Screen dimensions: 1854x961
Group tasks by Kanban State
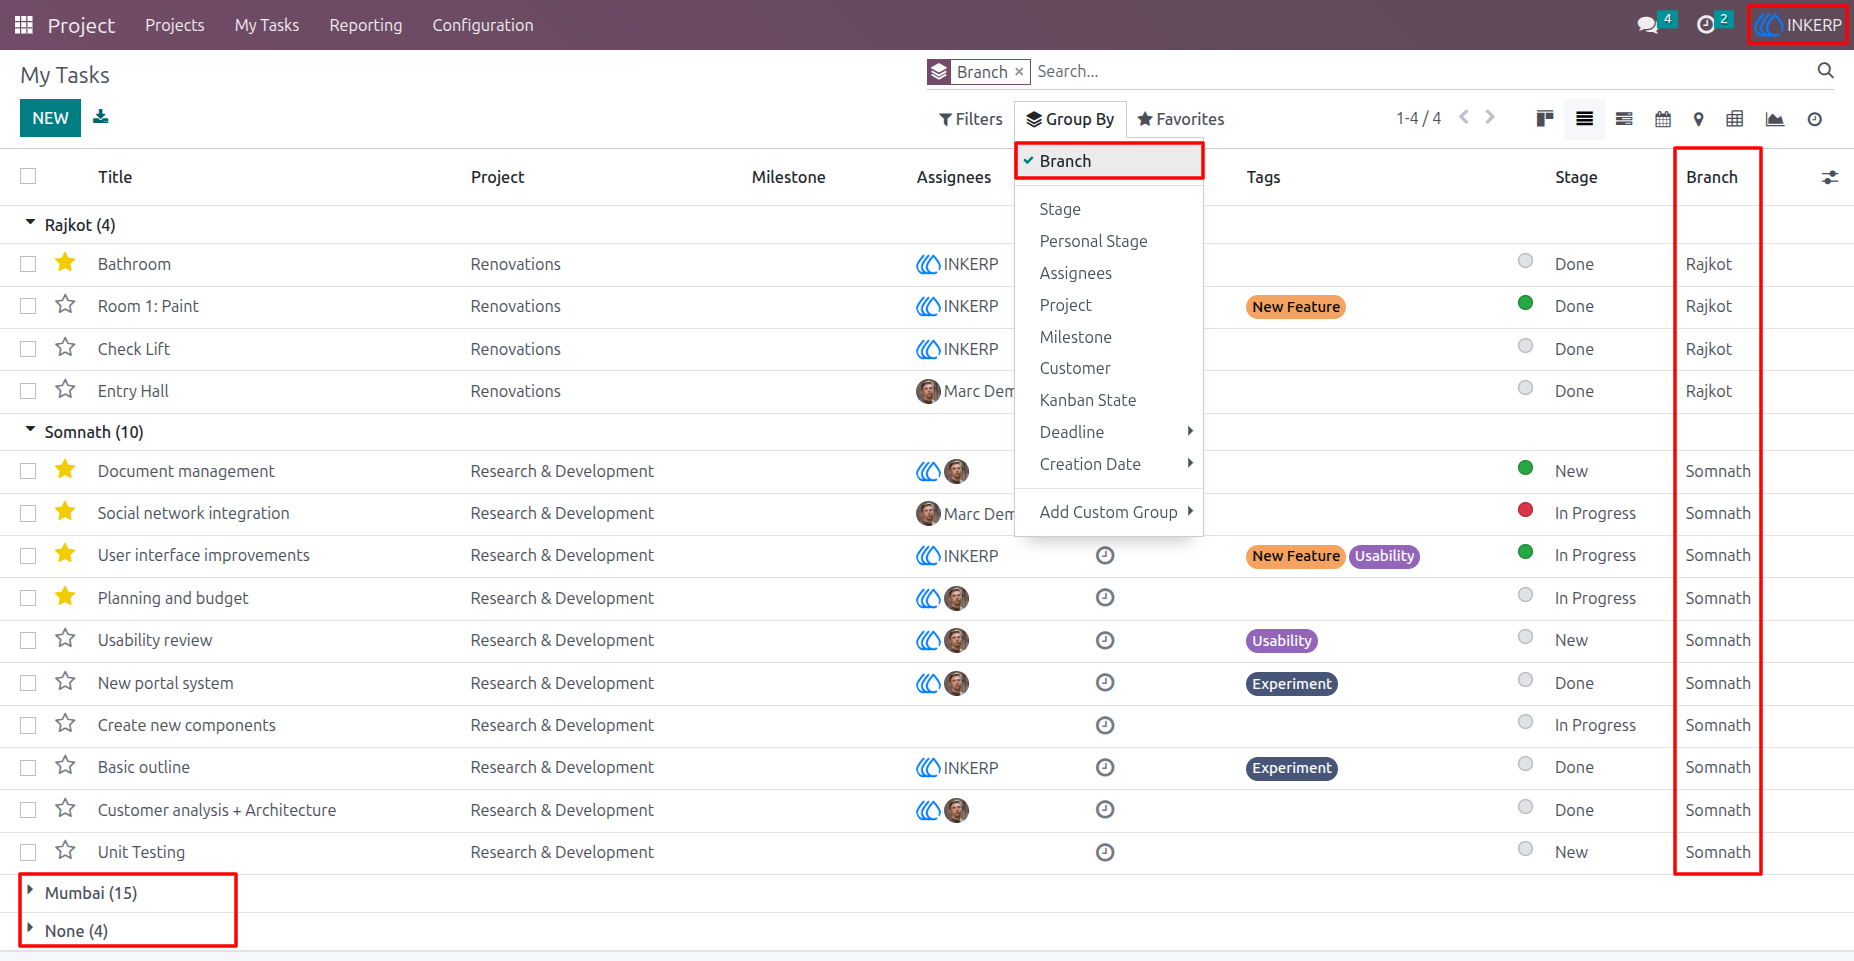coord(1109,400)
